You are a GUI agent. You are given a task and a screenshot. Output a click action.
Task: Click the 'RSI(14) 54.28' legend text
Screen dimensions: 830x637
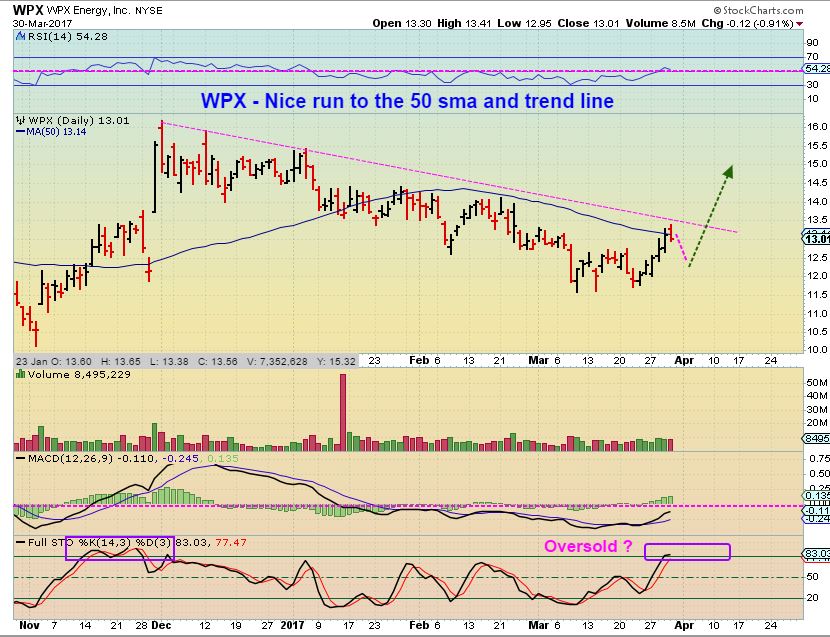pyautogui.click(x=68, y=37)
